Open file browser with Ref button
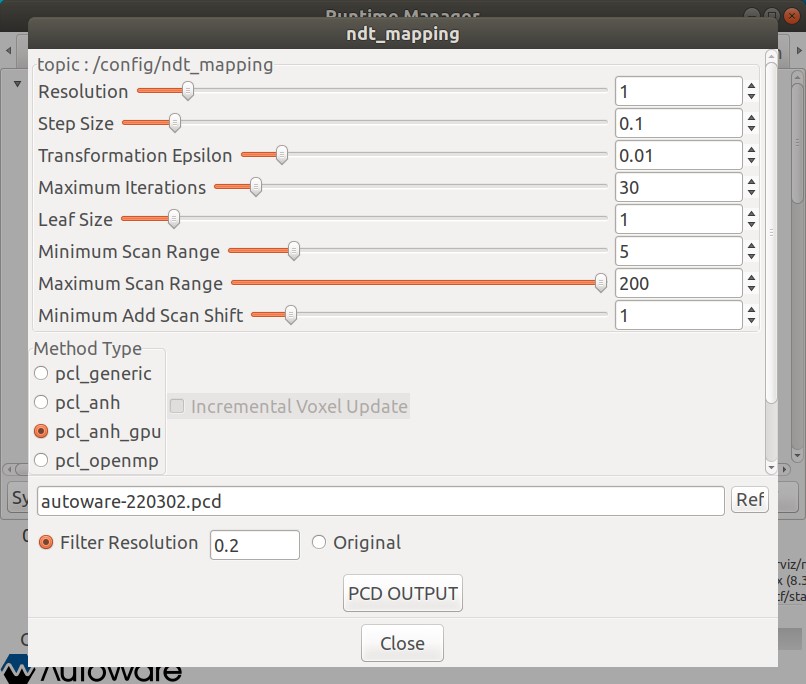Viewport: 806px width, 684px height. pyautogui.click(x=750, y=500)
